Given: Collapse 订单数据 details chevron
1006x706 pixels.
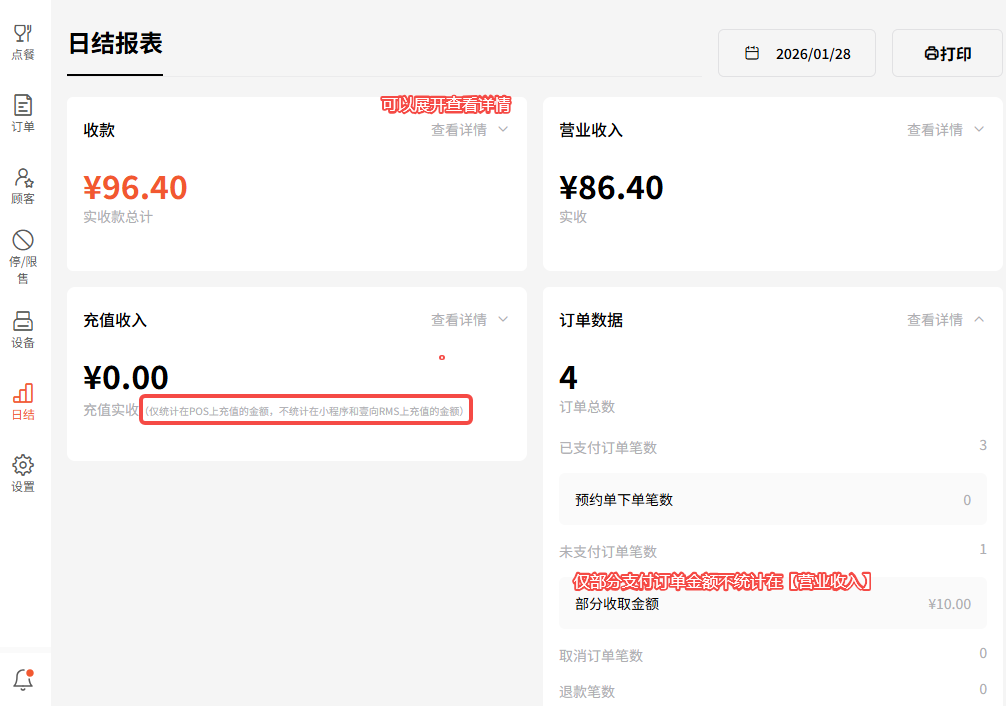Looking at the screenshot, I should click(979, 320).
